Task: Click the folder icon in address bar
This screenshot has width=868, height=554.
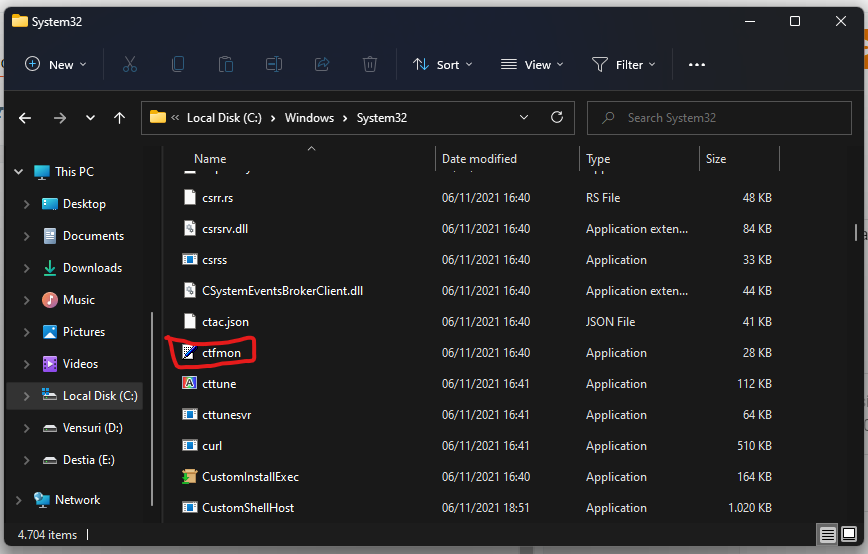Action: pyautogui.click(x=158, y=117)
